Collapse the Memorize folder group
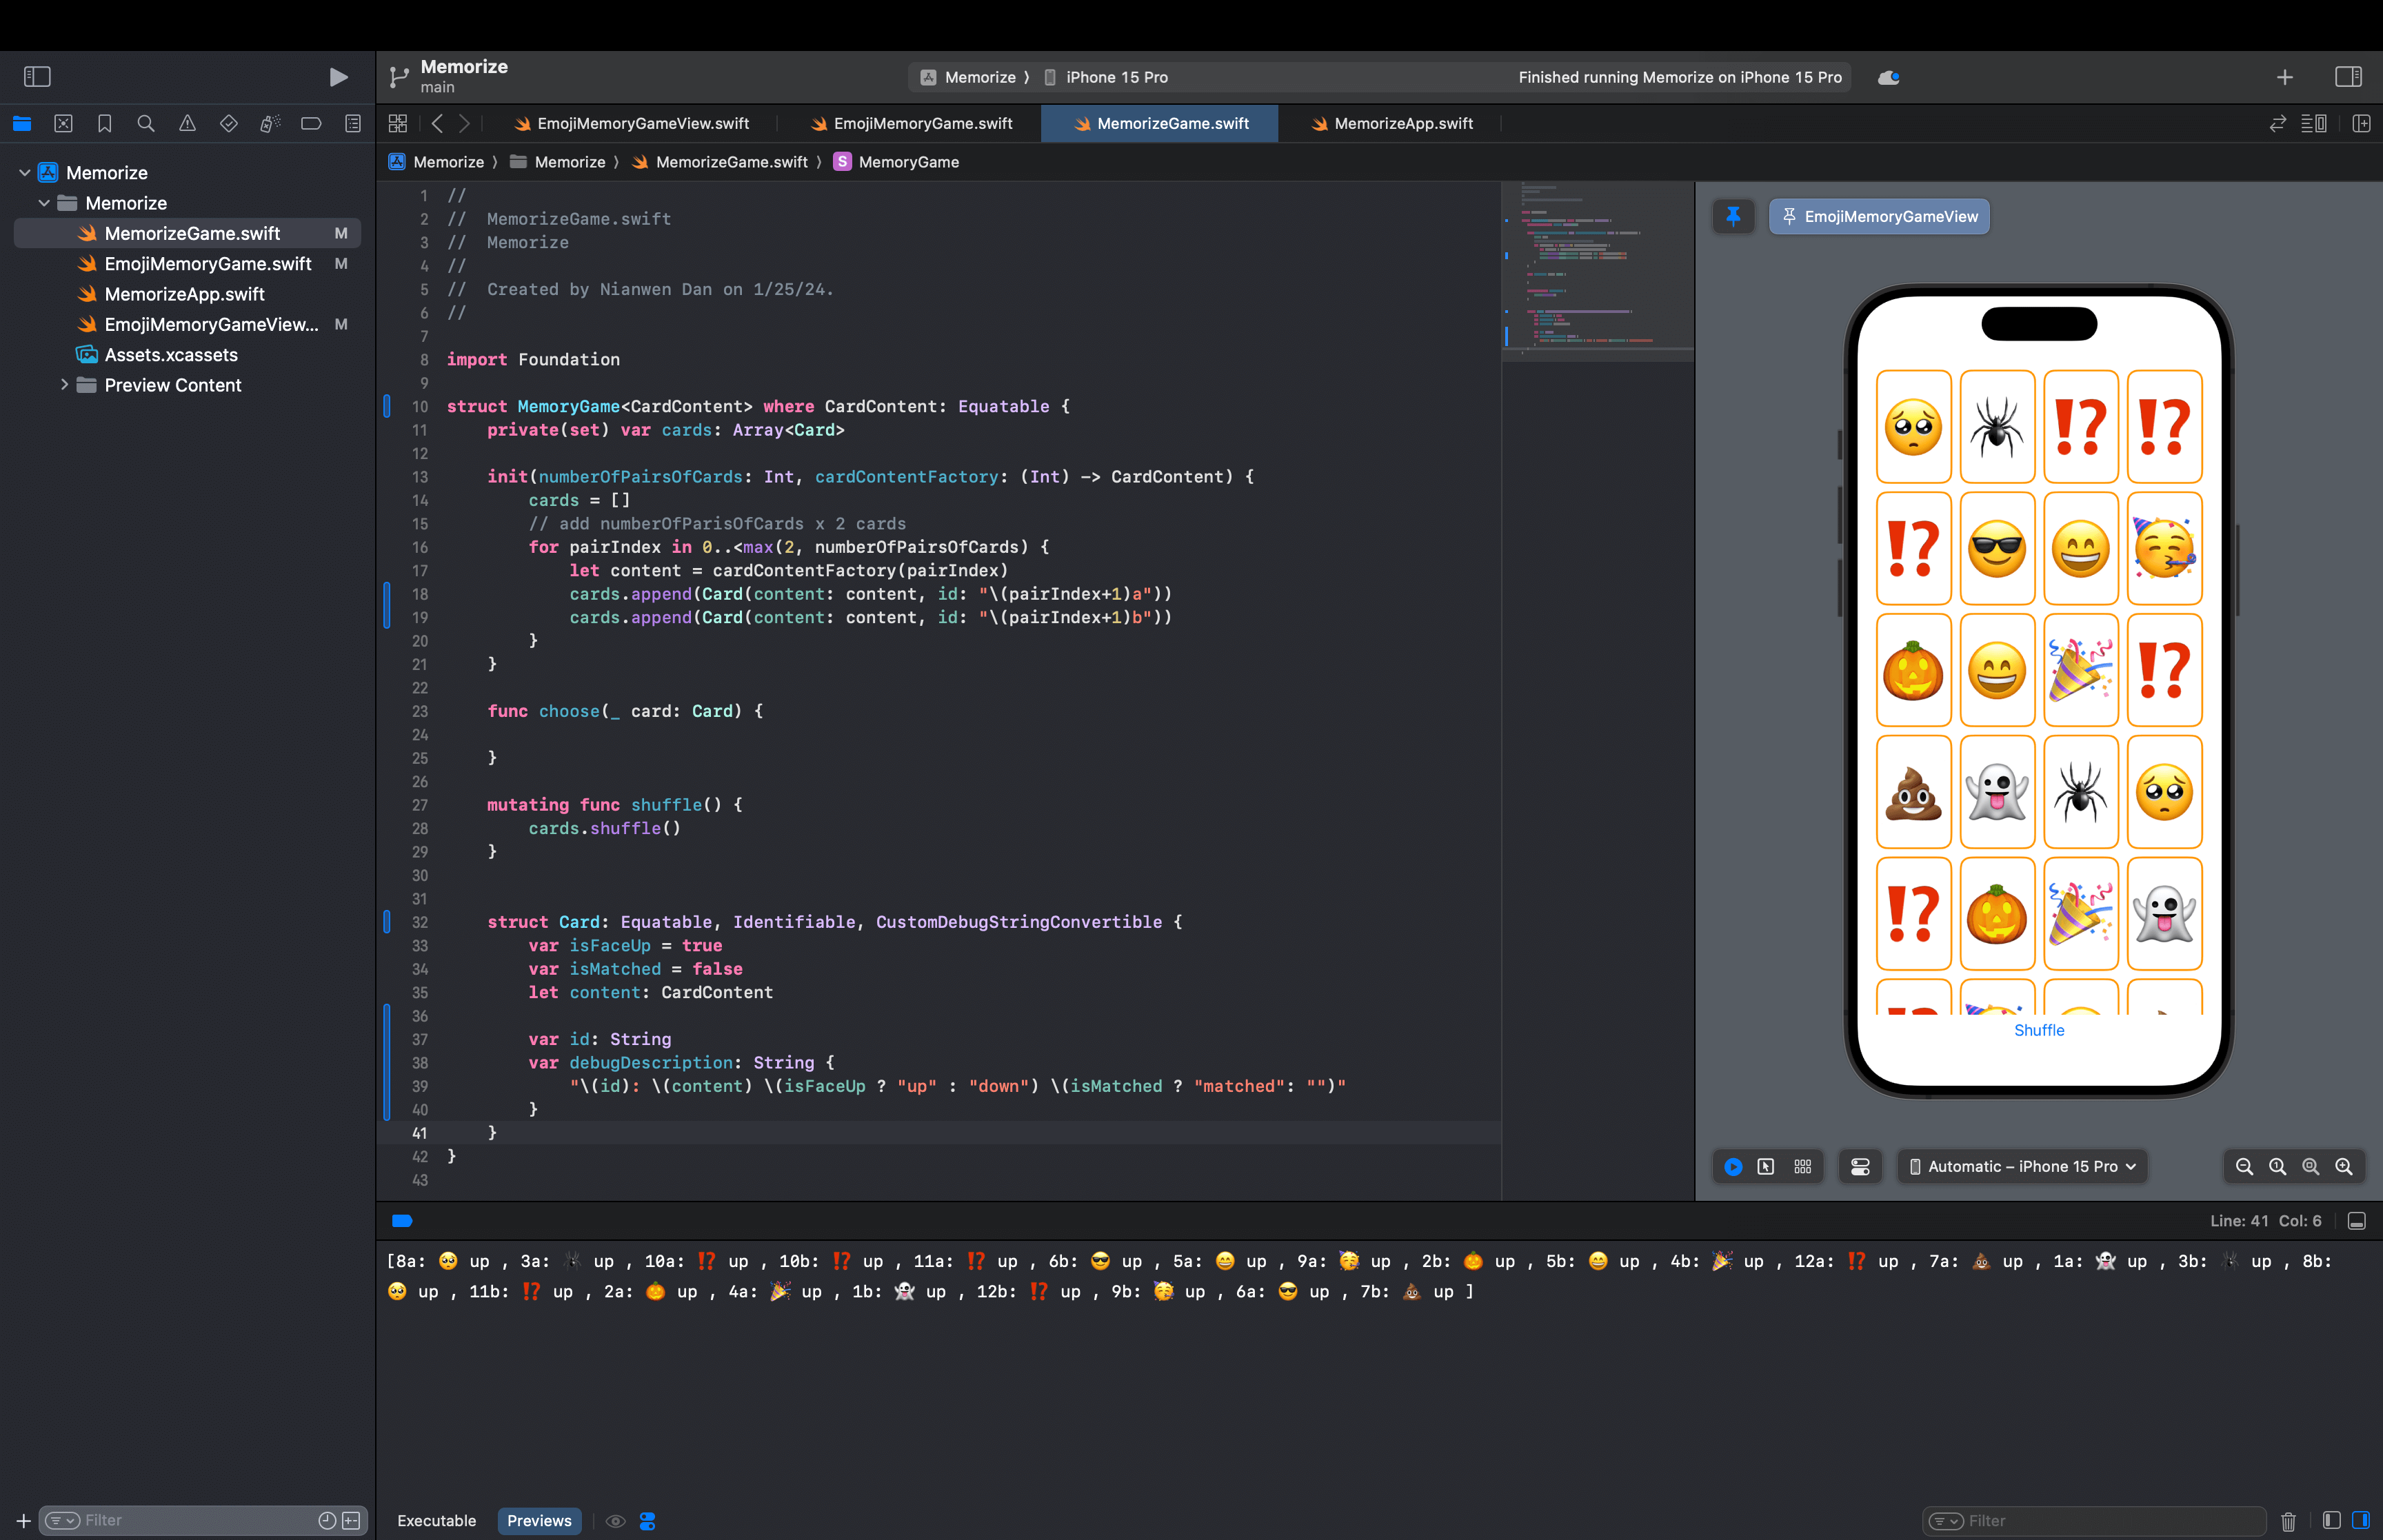 [44, 203]
